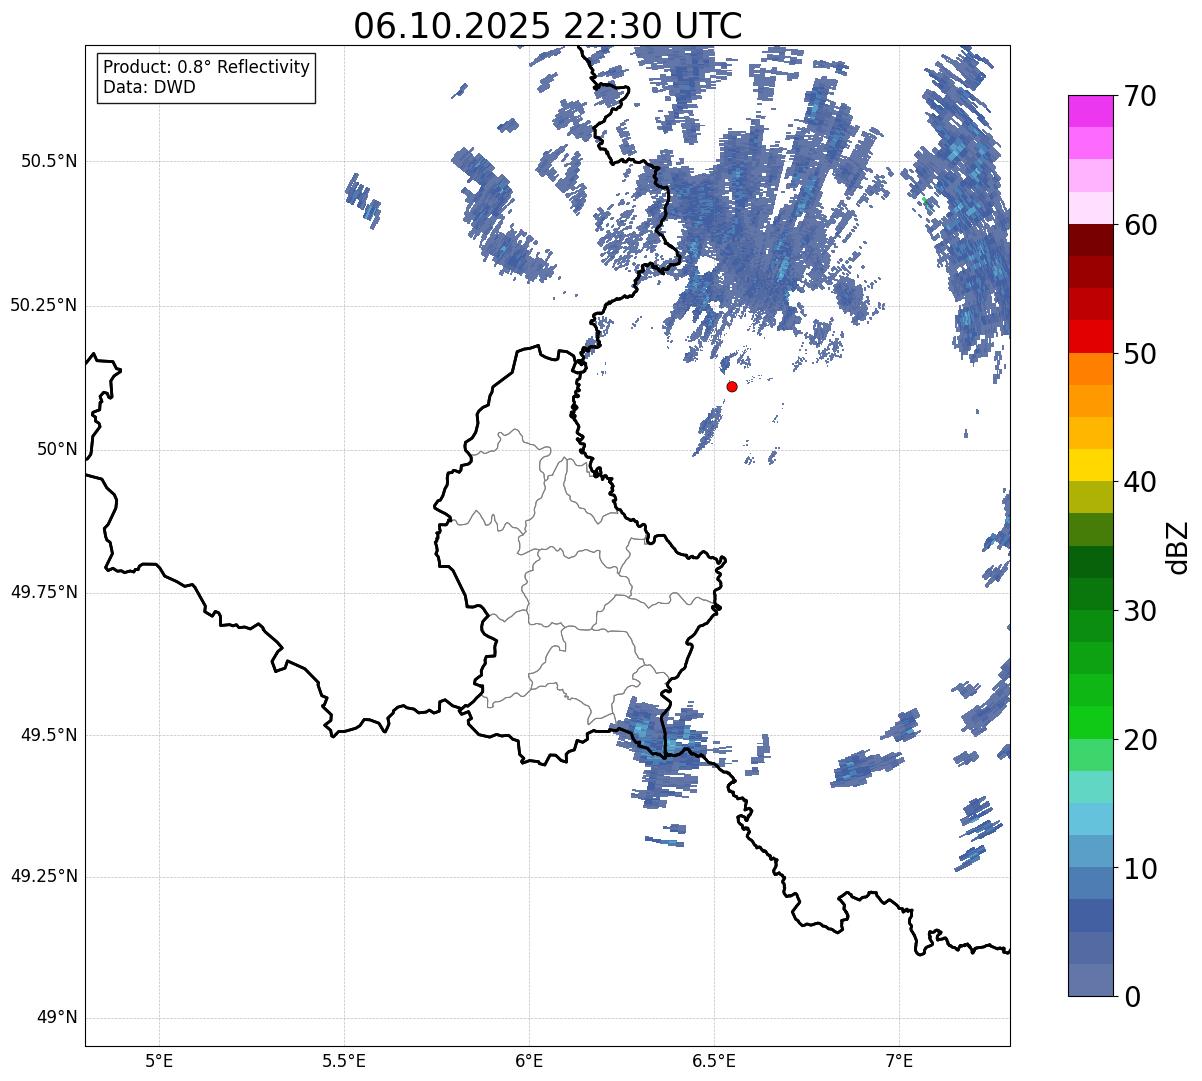
Task: Click the 6.5°E longitude label
Action: pyautogui.click(x=714, y=1061)
